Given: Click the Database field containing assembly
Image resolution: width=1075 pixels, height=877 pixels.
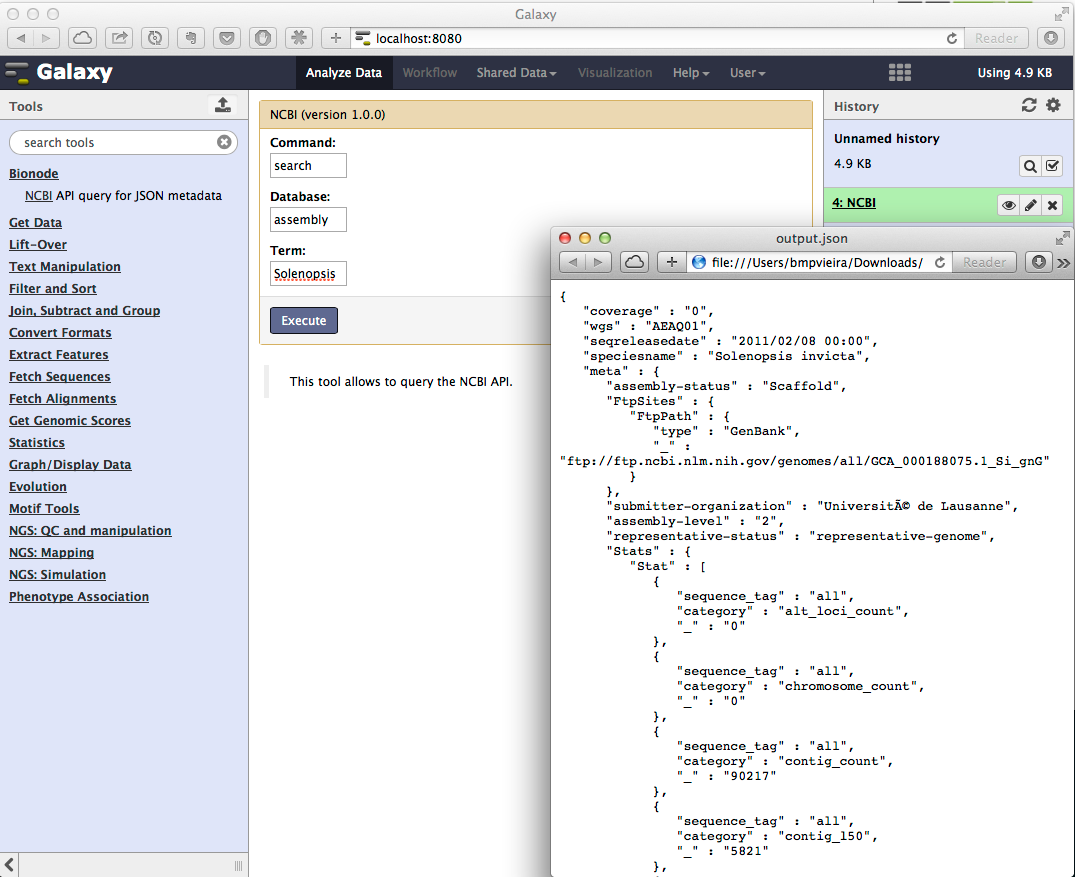Looking at the screenshot, I should coord(308,219).
